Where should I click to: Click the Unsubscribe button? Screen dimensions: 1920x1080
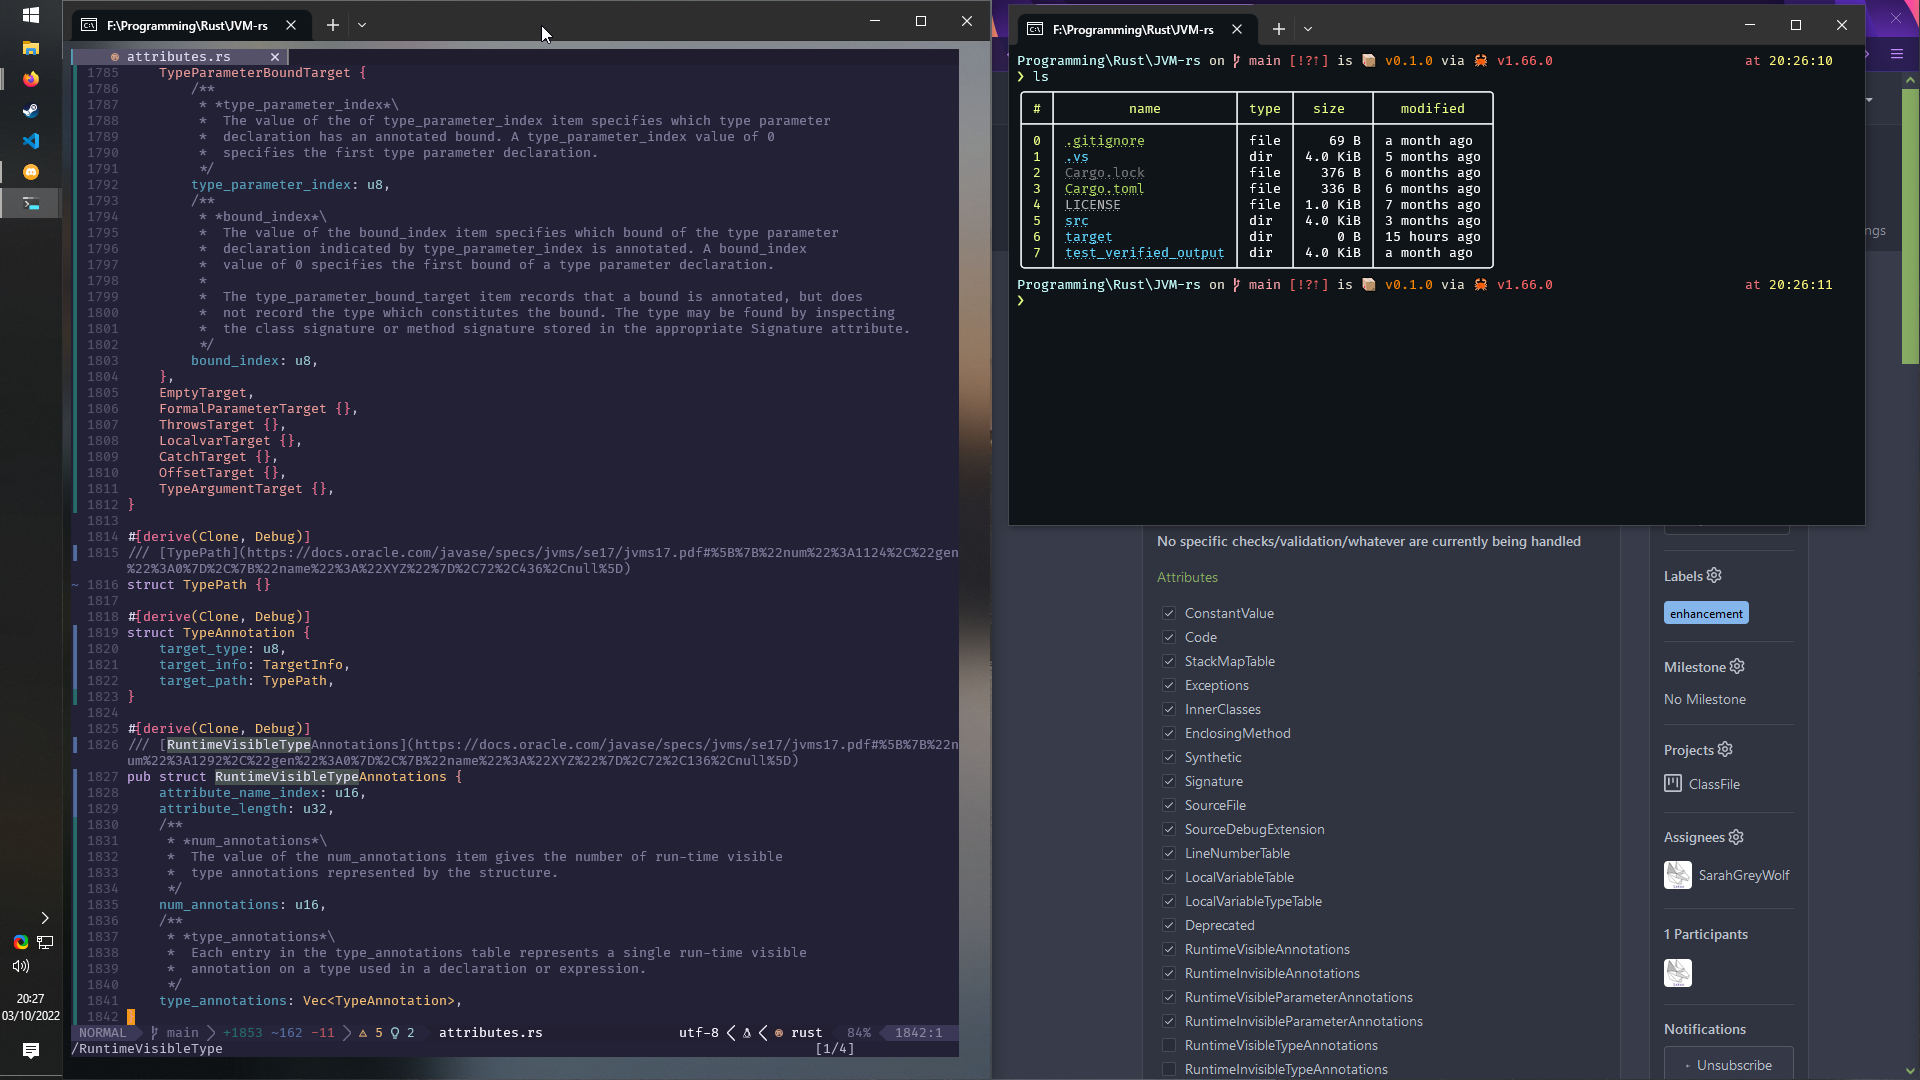click(x=1728, y=1065)
